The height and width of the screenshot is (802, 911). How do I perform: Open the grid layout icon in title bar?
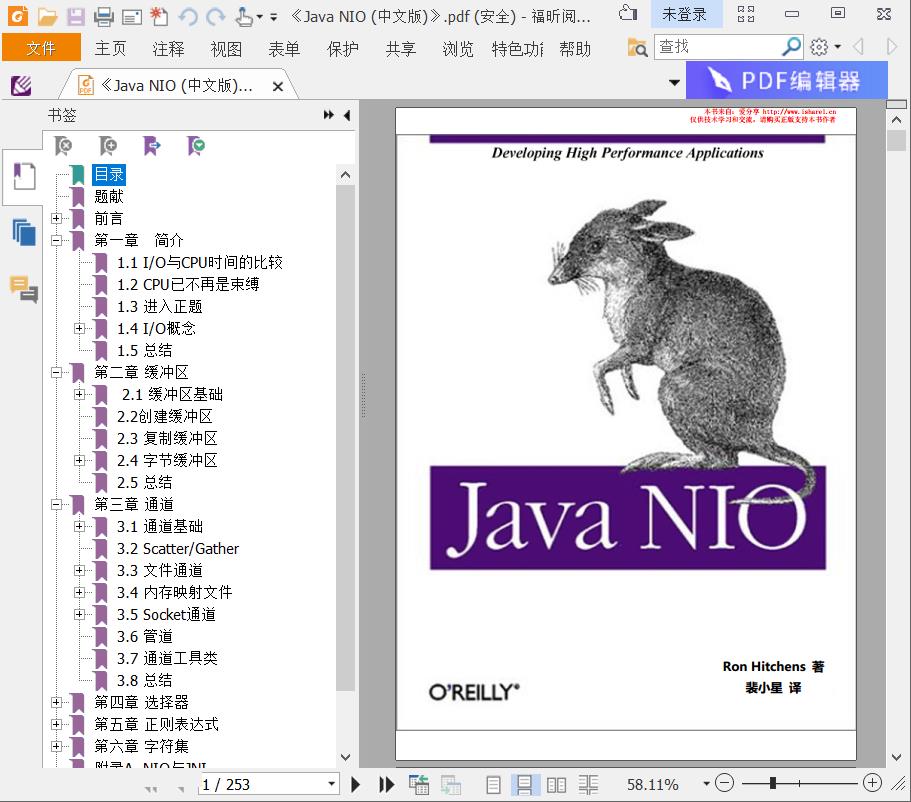[x=745, y=13]
